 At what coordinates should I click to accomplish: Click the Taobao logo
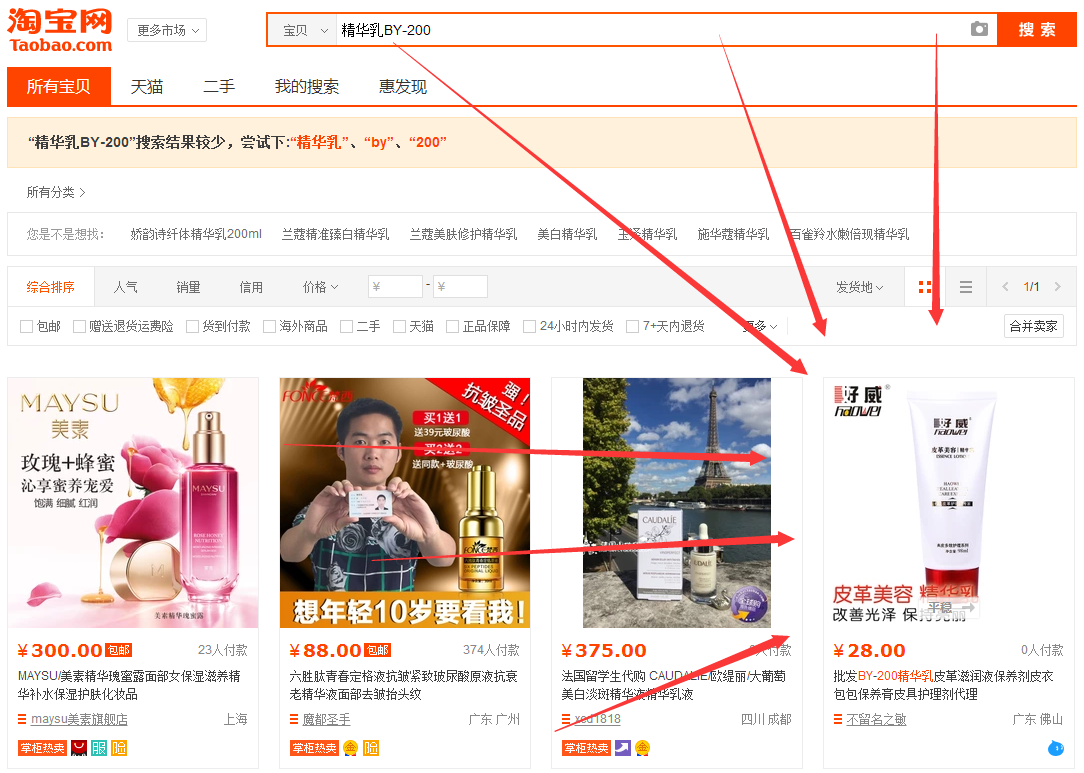pos(59,30)
